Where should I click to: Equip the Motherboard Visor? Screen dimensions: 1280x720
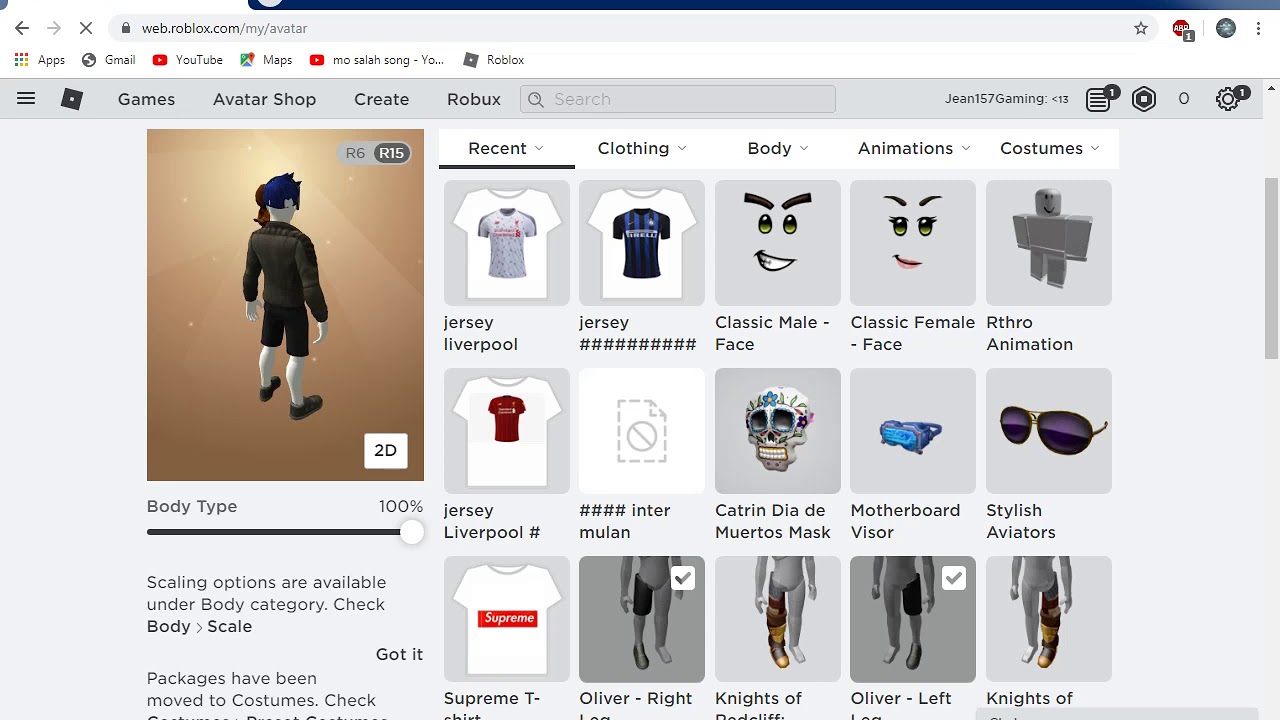coord(913,431)
